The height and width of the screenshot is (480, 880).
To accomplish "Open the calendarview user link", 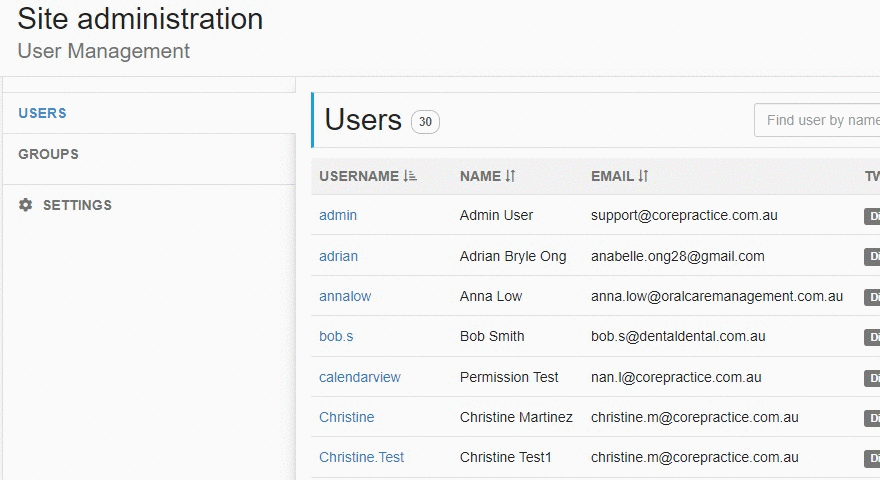I will tap(360, 377).
